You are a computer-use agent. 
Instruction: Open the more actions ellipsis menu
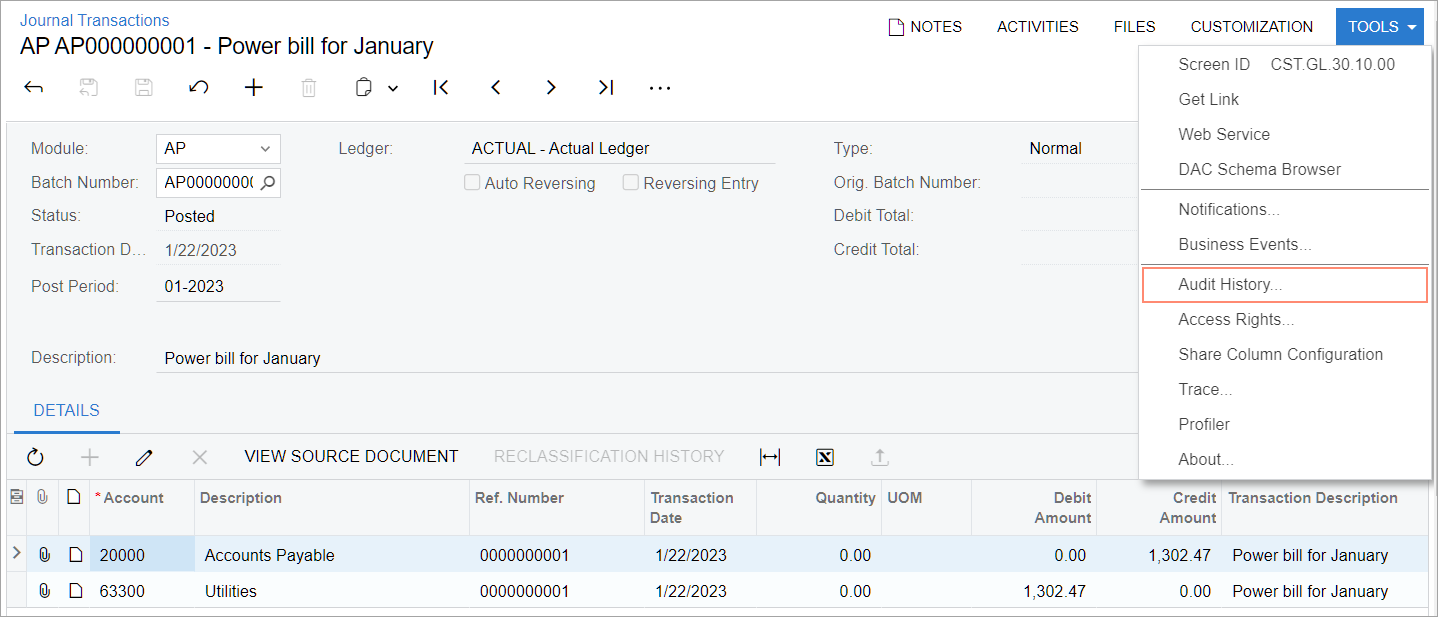(x=660, y=88)
